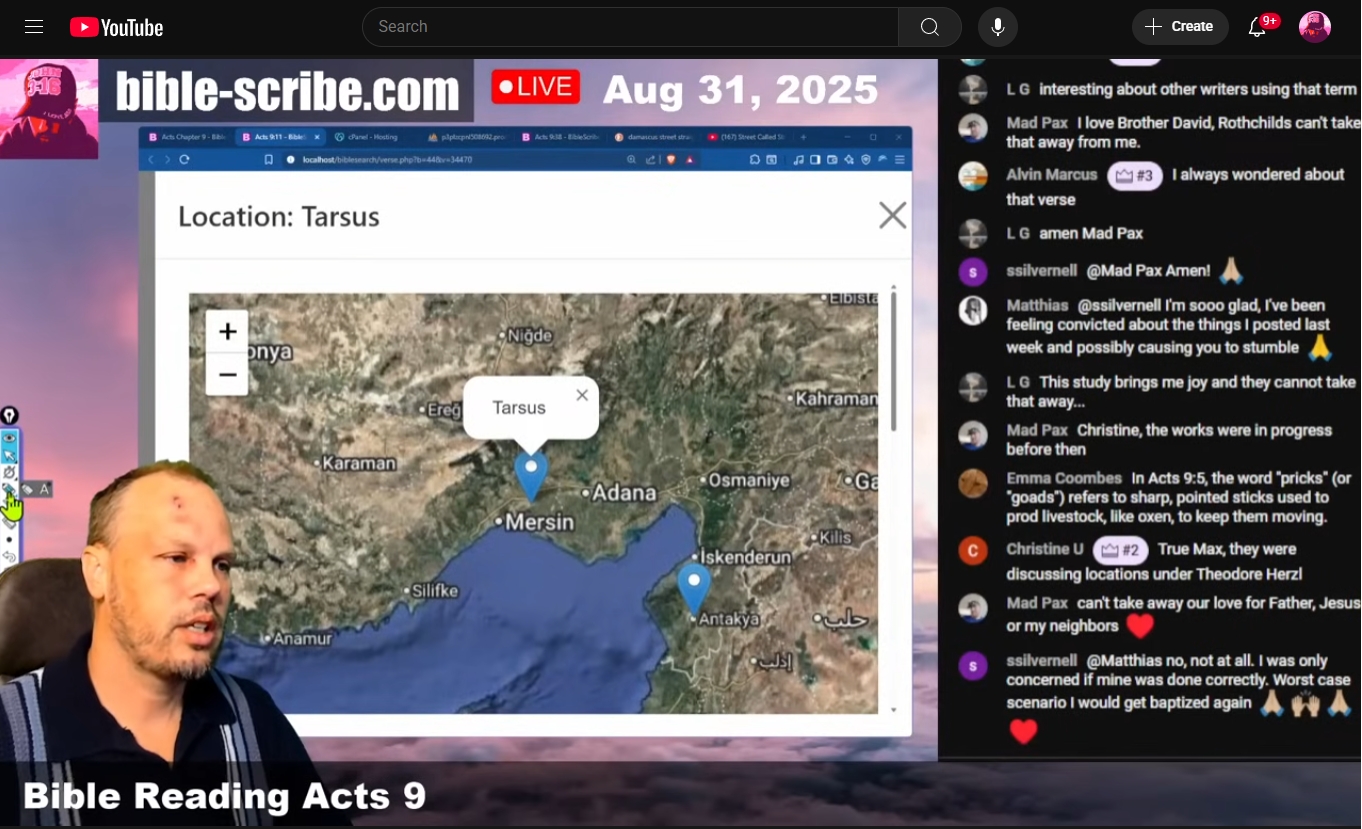Start voice search with the microphone icon
Image resolution: width=1362 pixels, height=829 pixels.
997,27
